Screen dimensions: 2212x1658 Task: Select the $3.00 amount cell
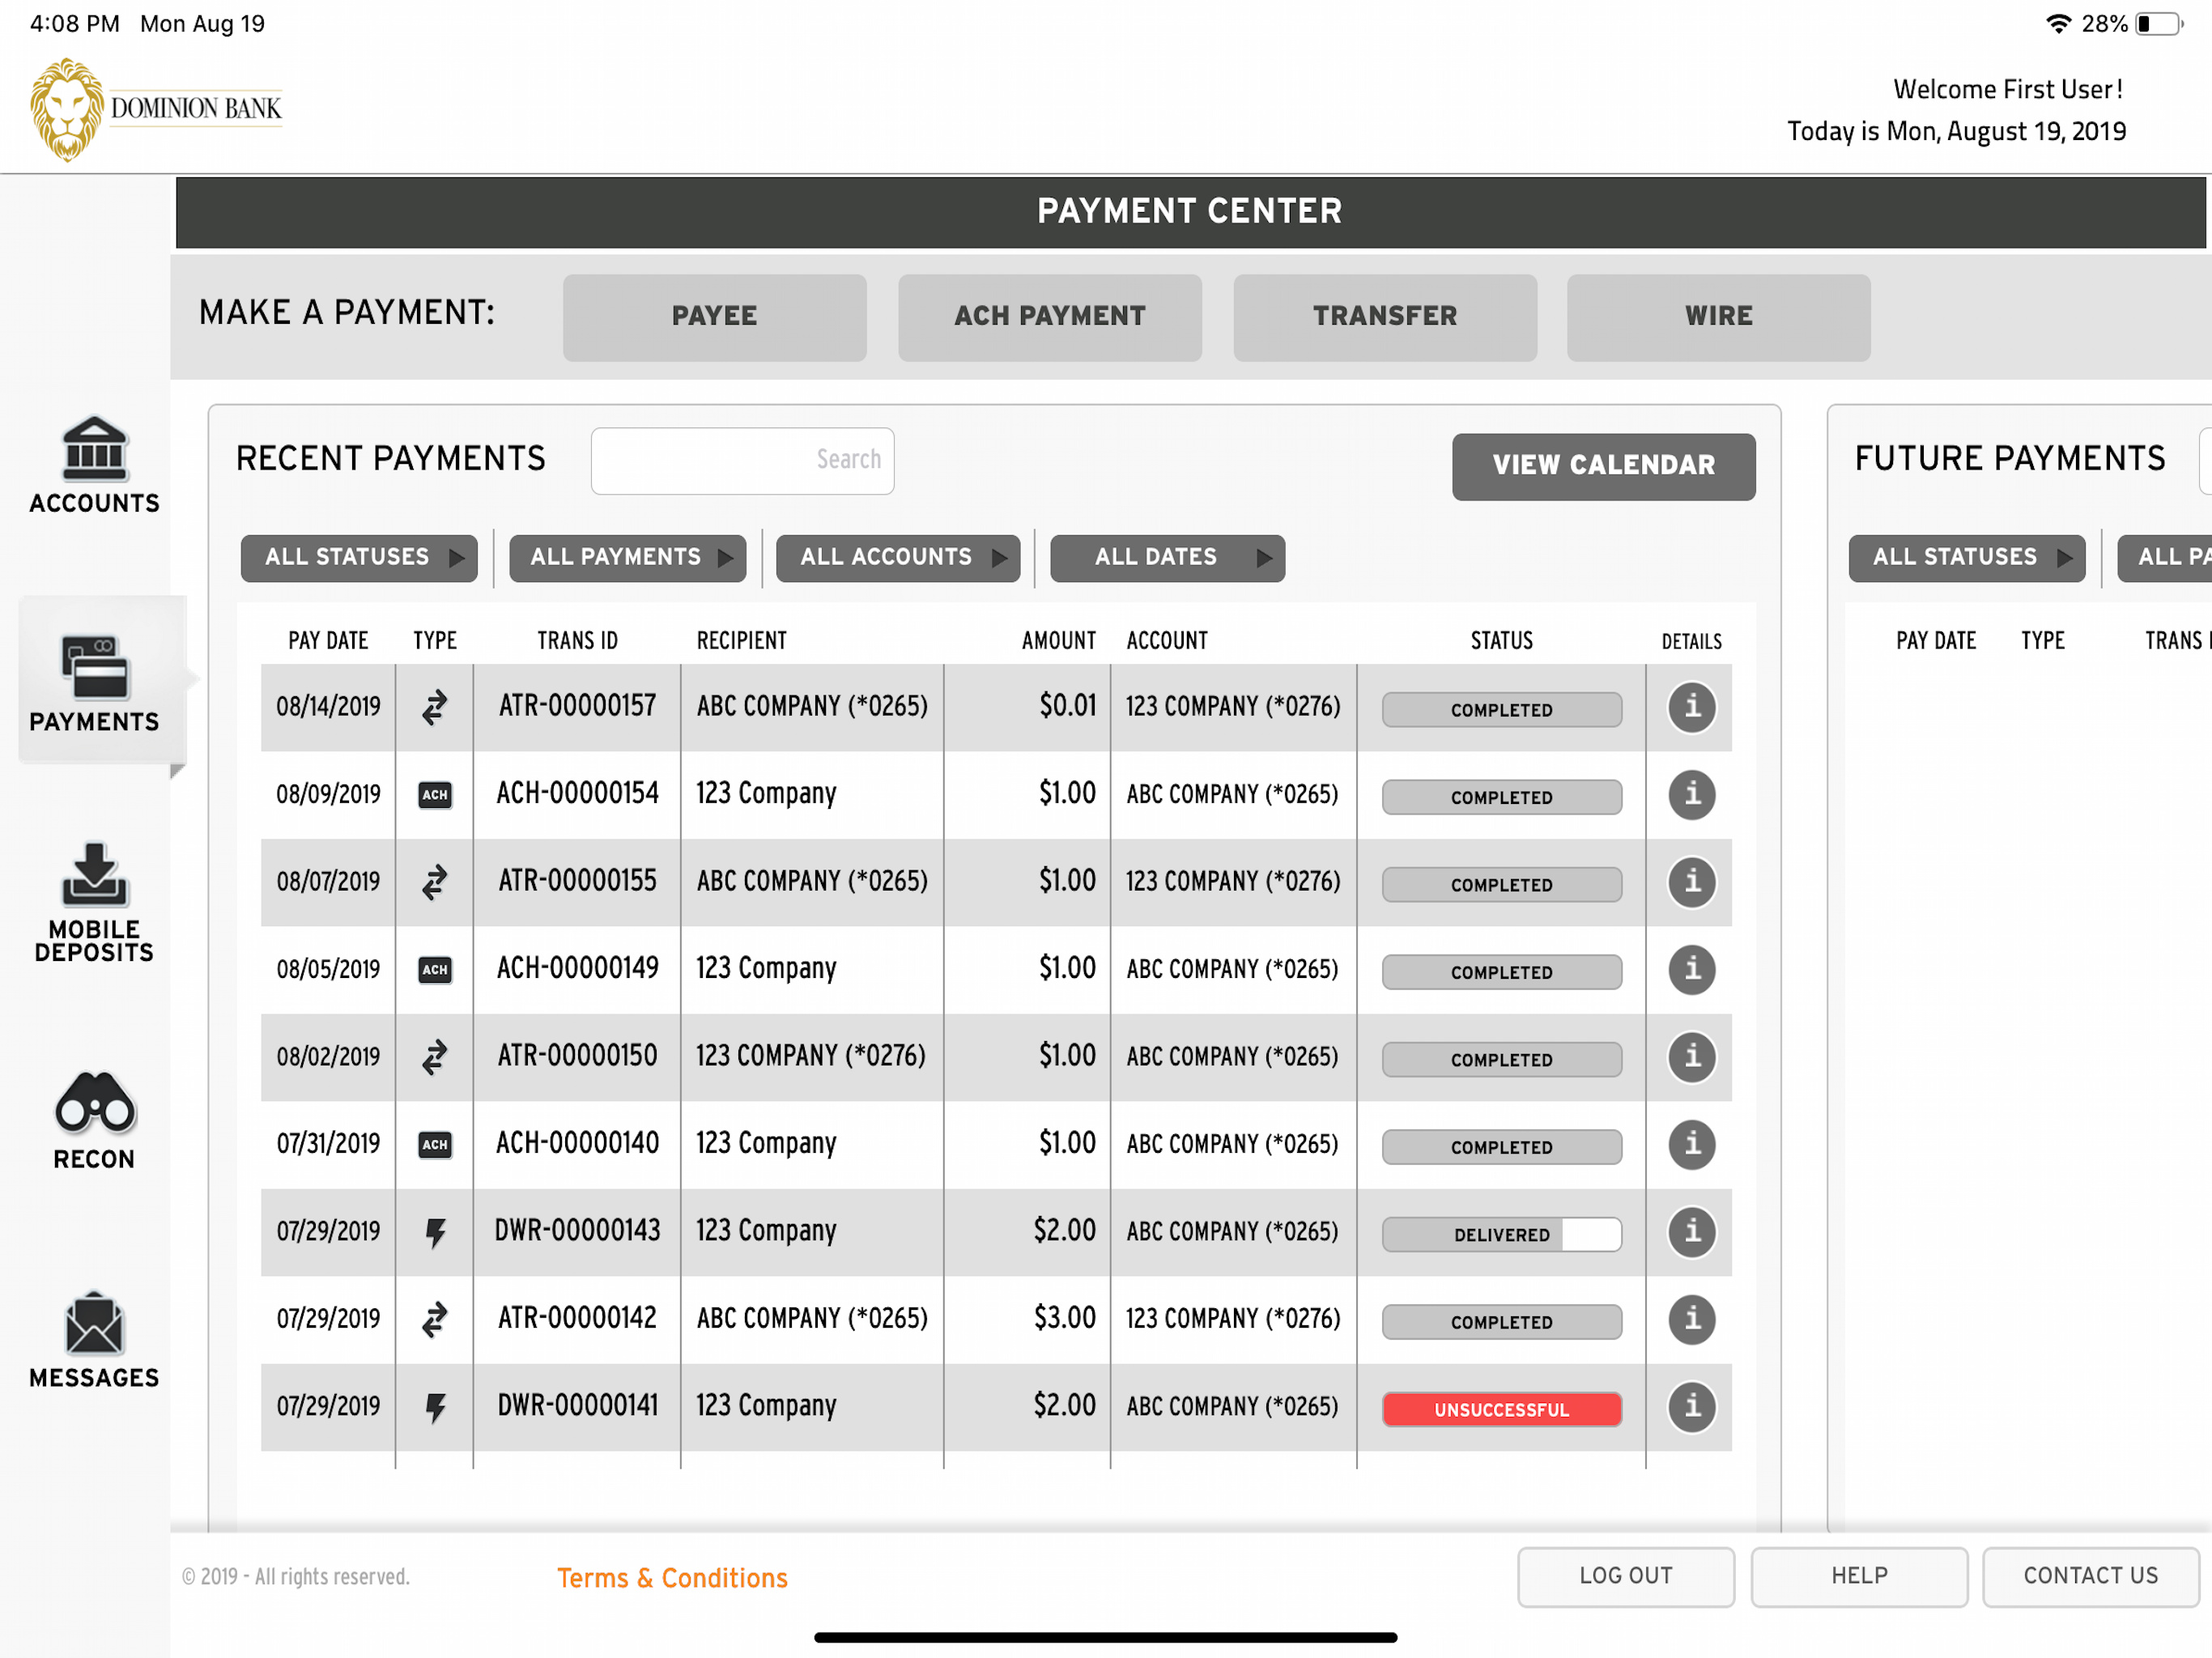pyautogui.click(x=1064, y=1317)
